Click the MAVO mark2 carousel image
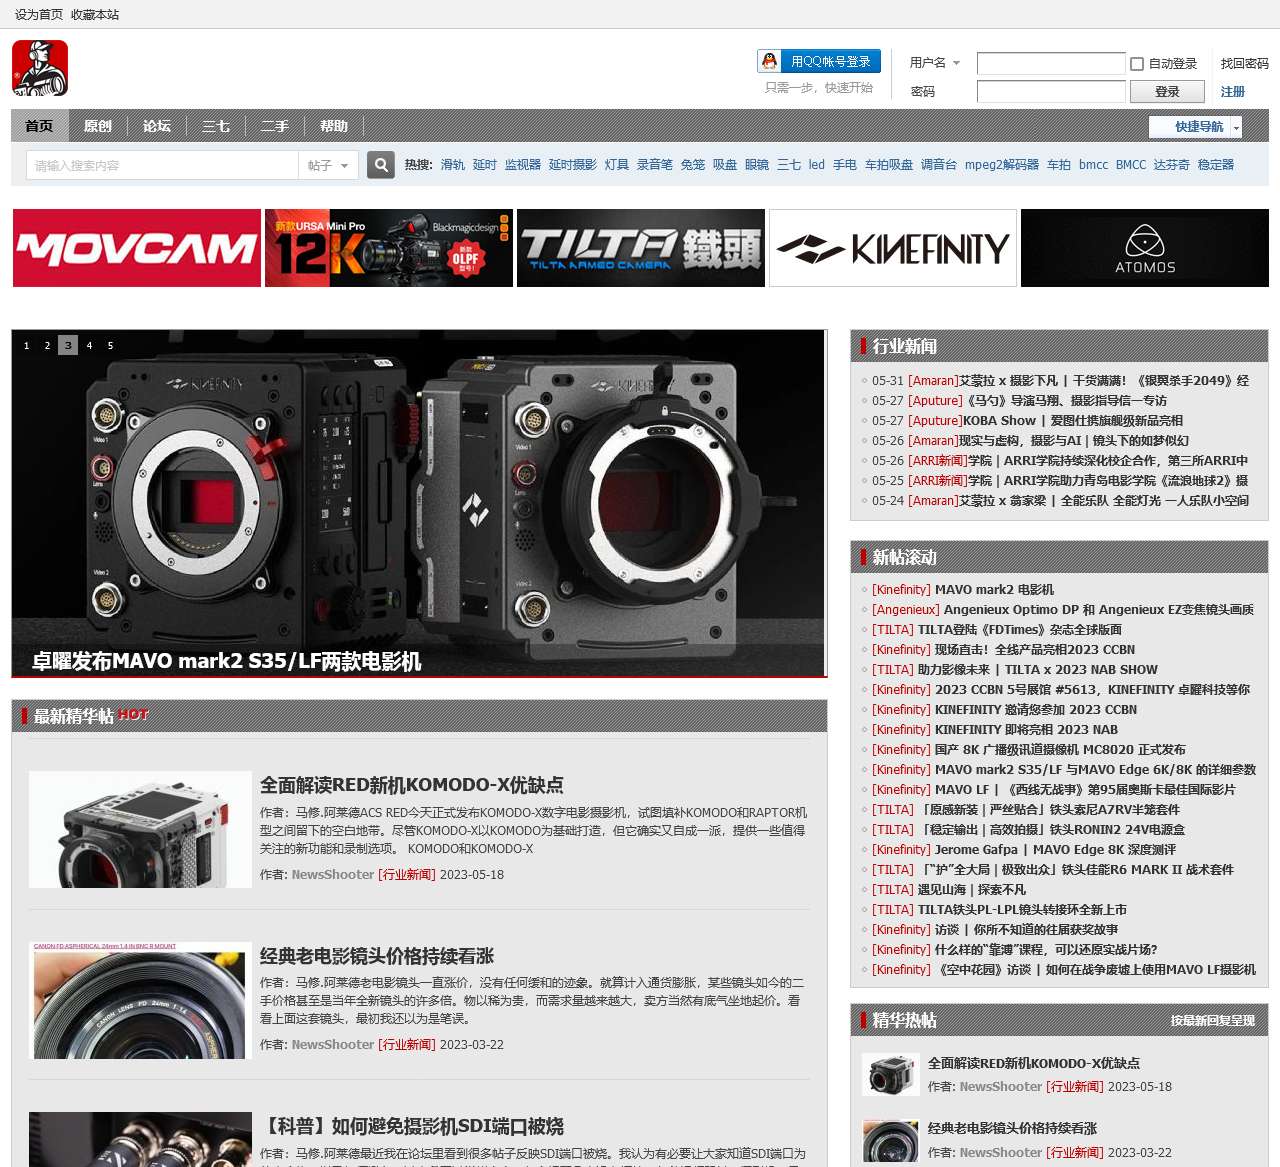The height and width of the screenshot is (1167, 1280). coord(419,503)
